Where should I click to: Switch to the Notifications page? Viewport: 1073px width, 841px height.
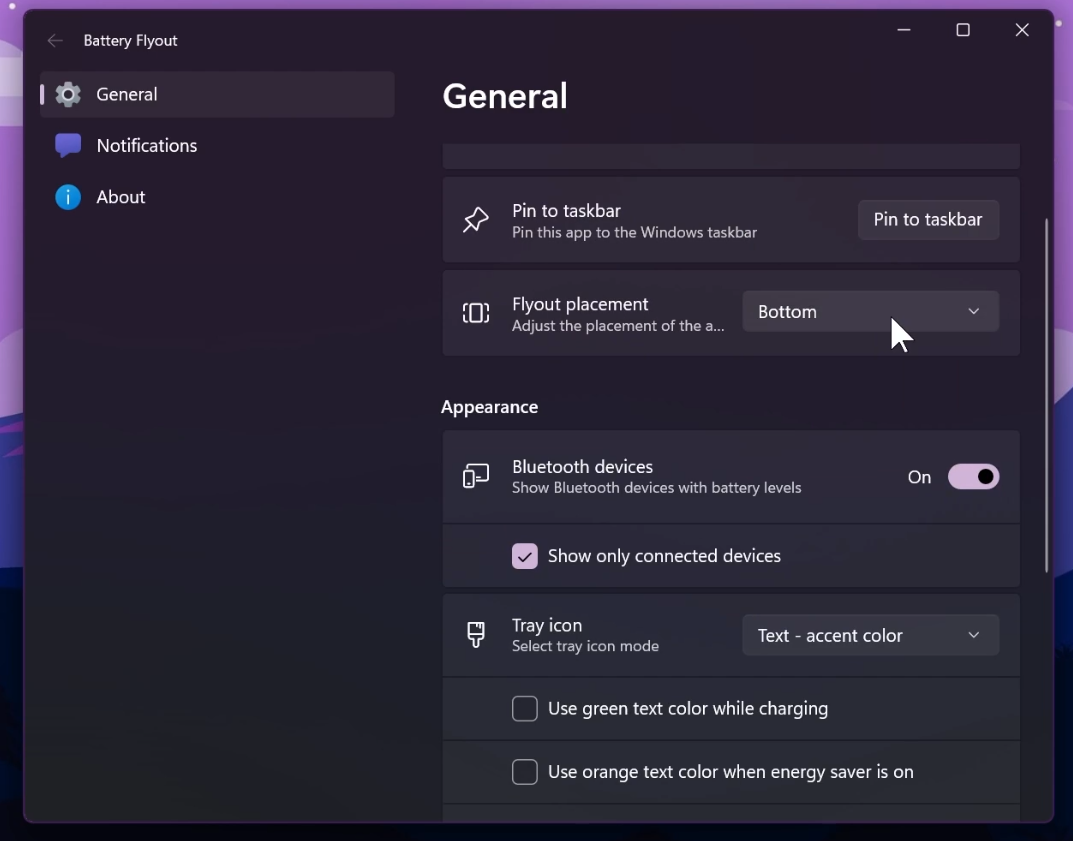[147, 145]
